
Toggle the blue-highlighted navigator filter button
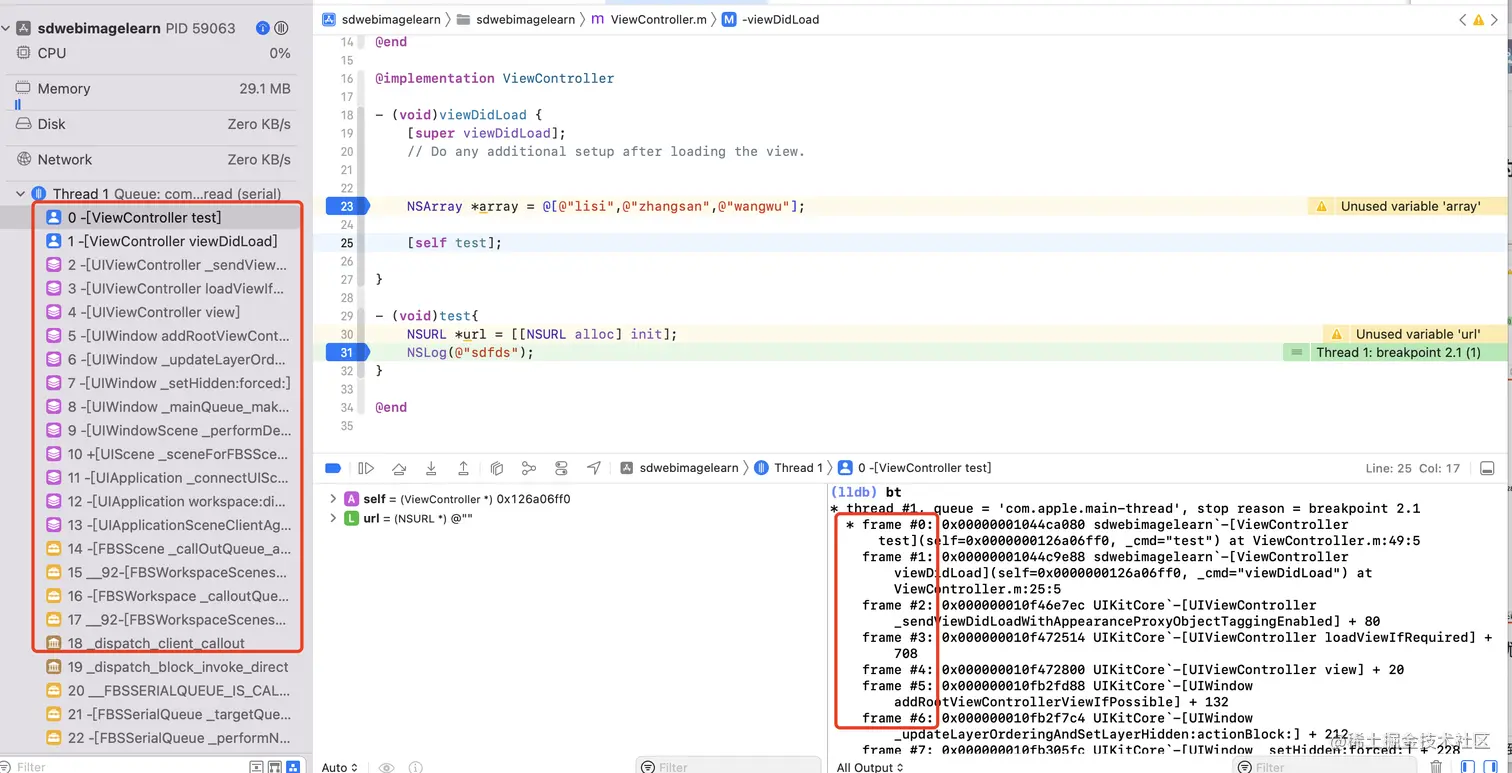(293, 767)
